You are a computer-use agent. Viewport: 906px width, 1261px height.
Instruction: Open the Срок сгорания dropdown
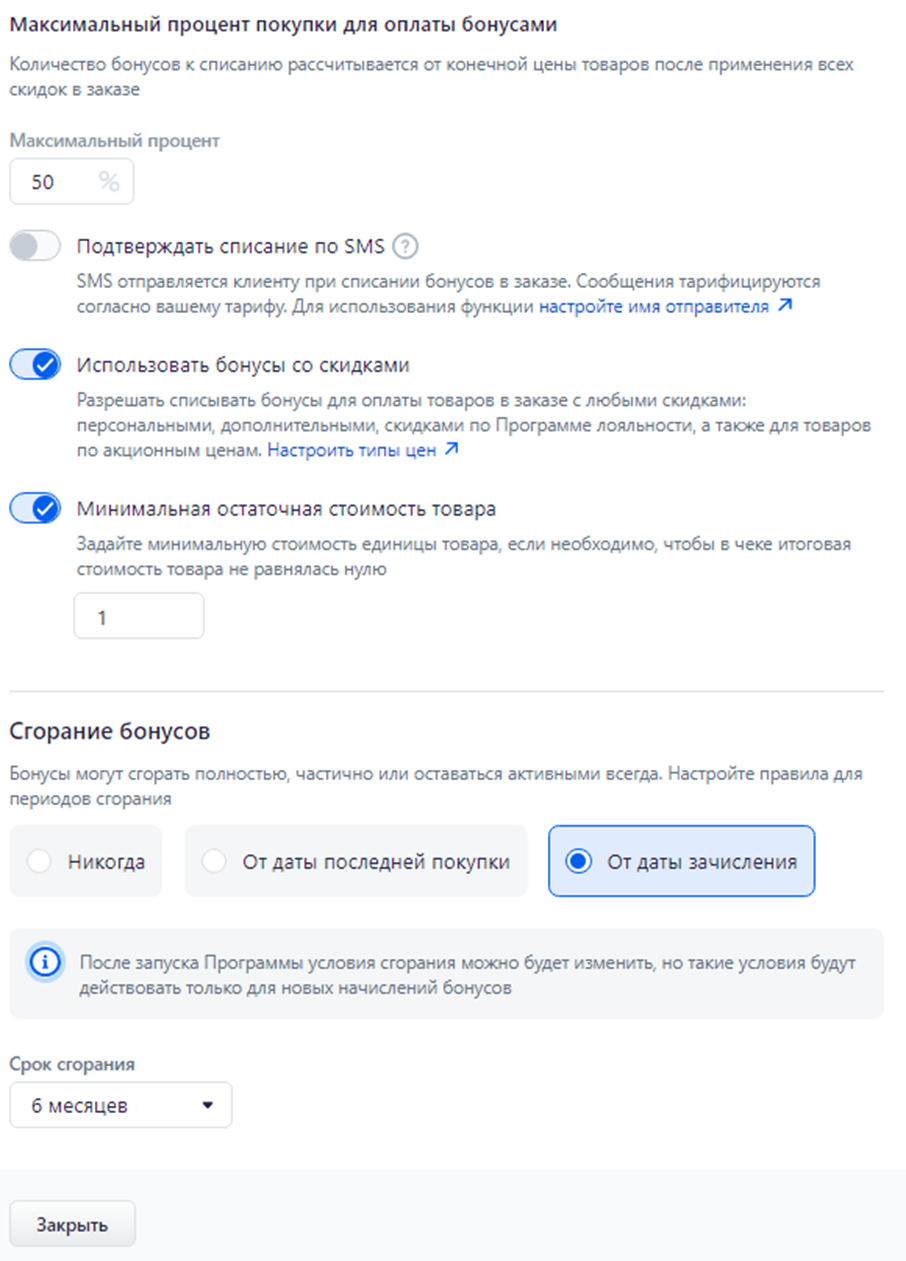pos(121,1105)
